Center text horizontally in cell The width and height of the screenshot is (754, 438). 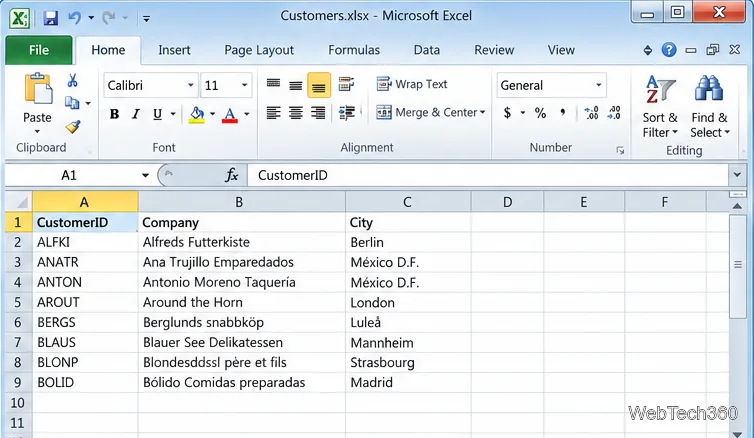coord(296,113)
